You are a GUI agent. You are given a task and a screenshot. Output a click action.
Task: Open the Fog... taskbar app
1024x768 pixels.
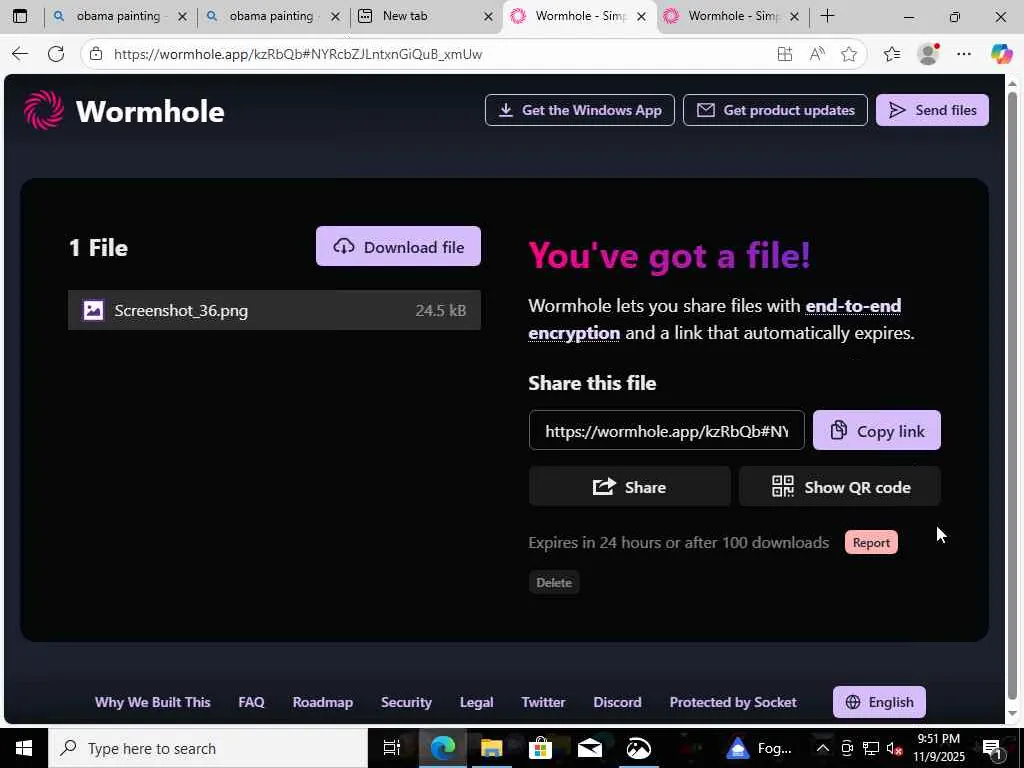pyautogui.click(x=759, y=748)
